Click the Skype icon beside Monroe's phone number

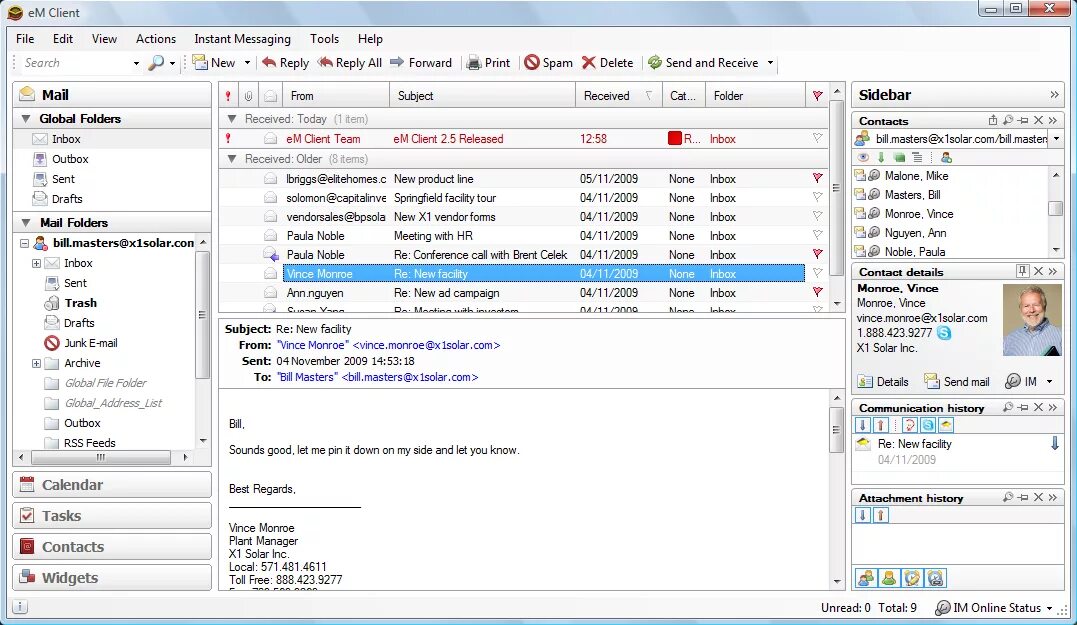point(944,333)
